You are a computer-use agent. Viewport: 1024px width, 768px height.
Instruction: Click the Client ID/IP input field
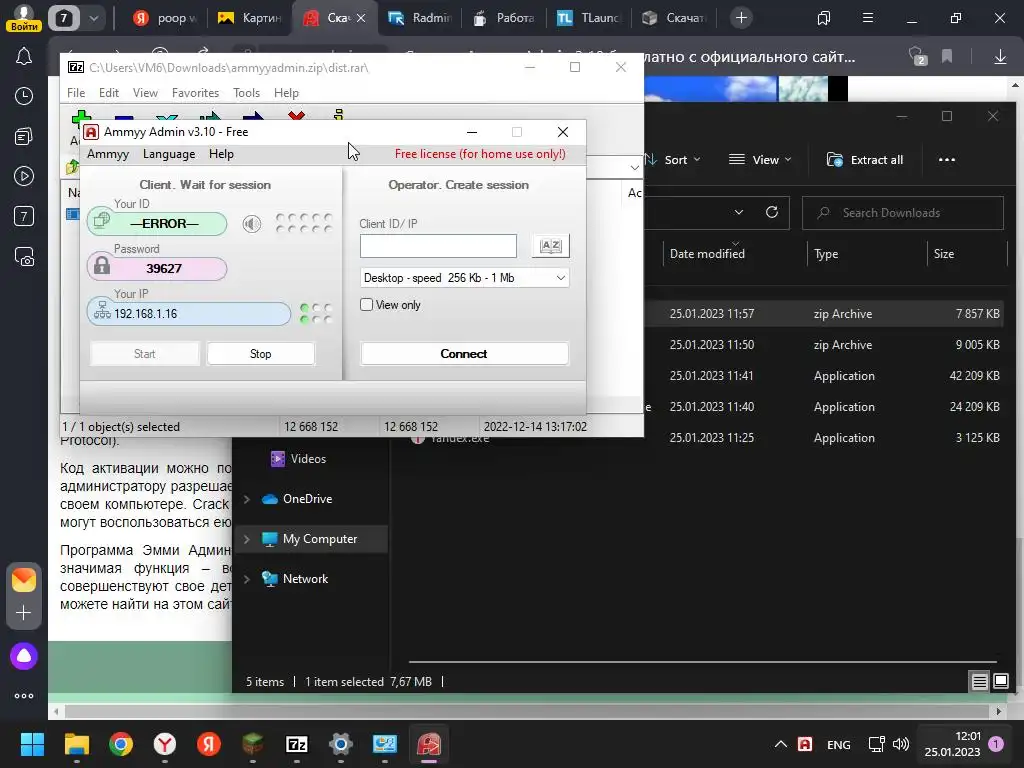(x=438, y=246)
